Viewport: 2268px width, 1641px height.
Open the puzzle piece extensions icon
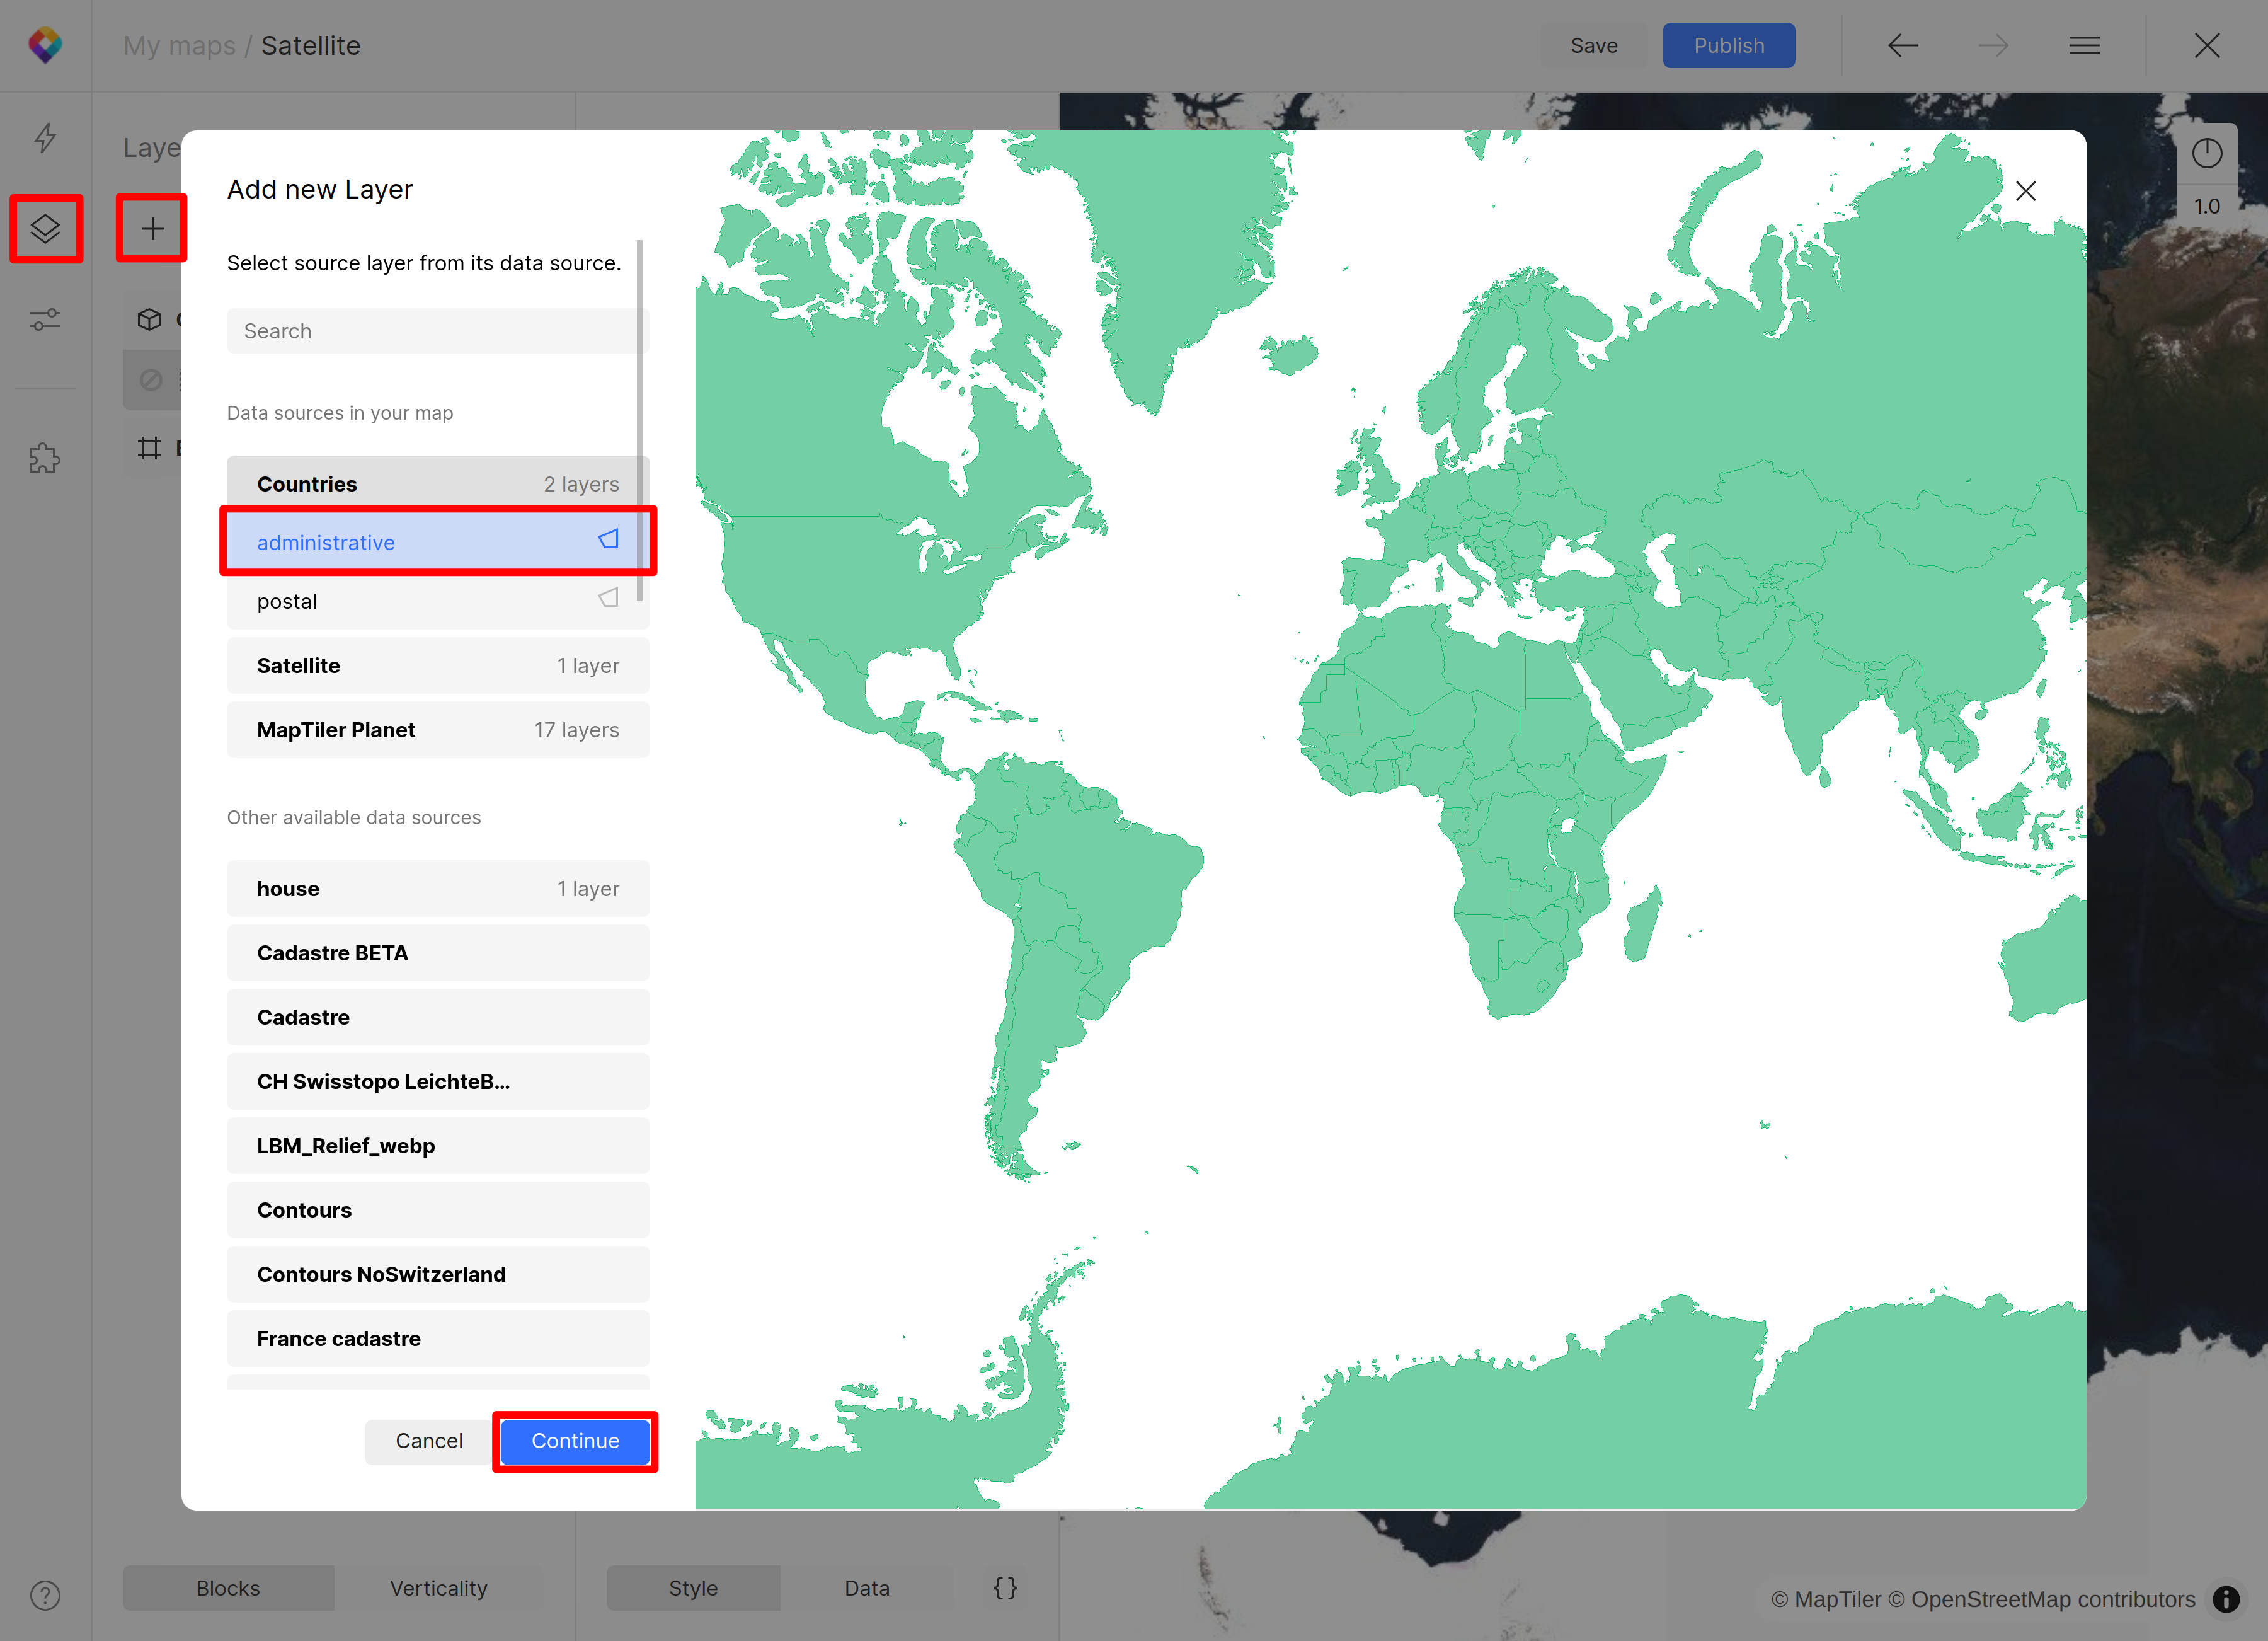click(45, 458)
